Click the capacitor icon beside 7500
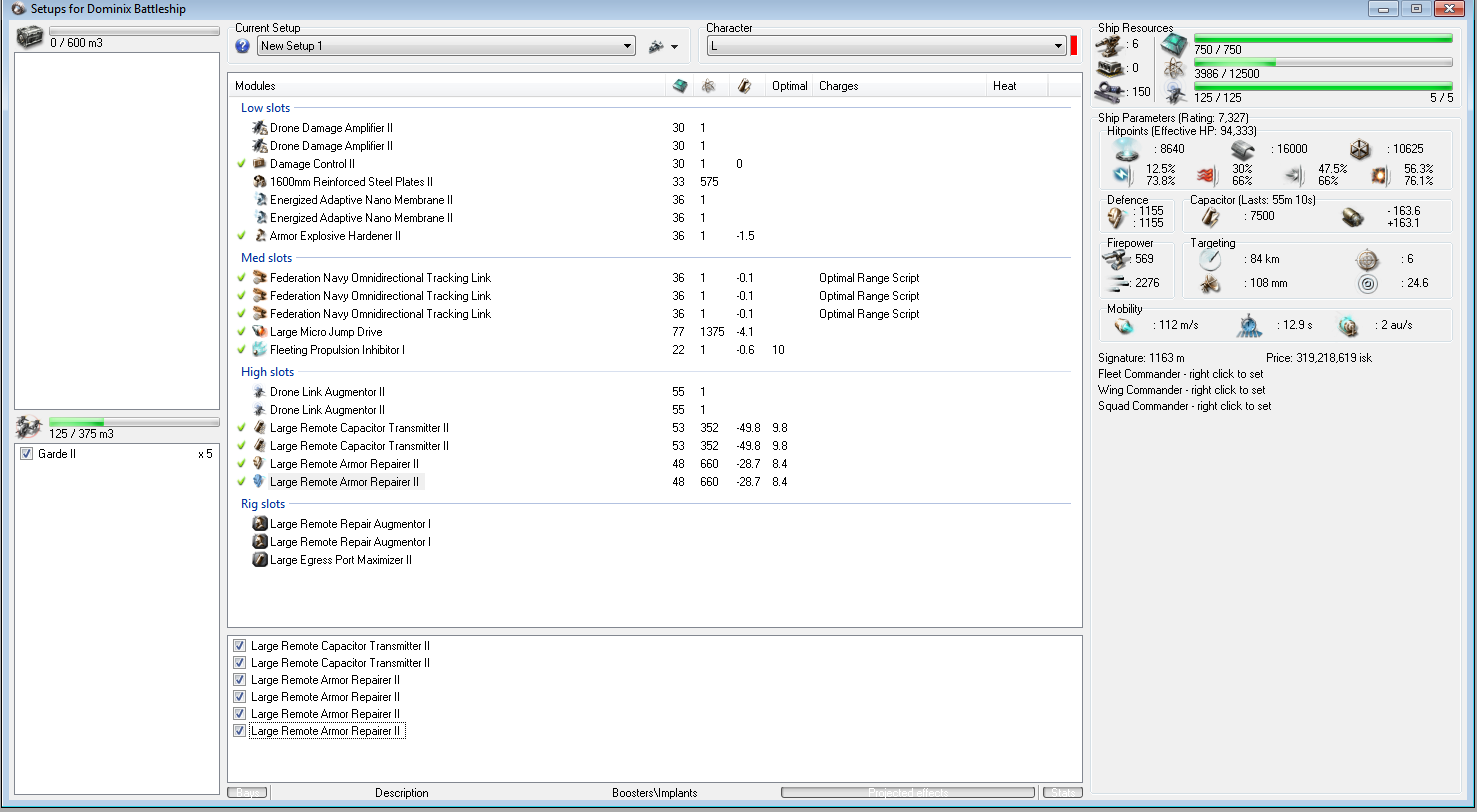This screenshot has width=1477, height=812. point(1210,216)
